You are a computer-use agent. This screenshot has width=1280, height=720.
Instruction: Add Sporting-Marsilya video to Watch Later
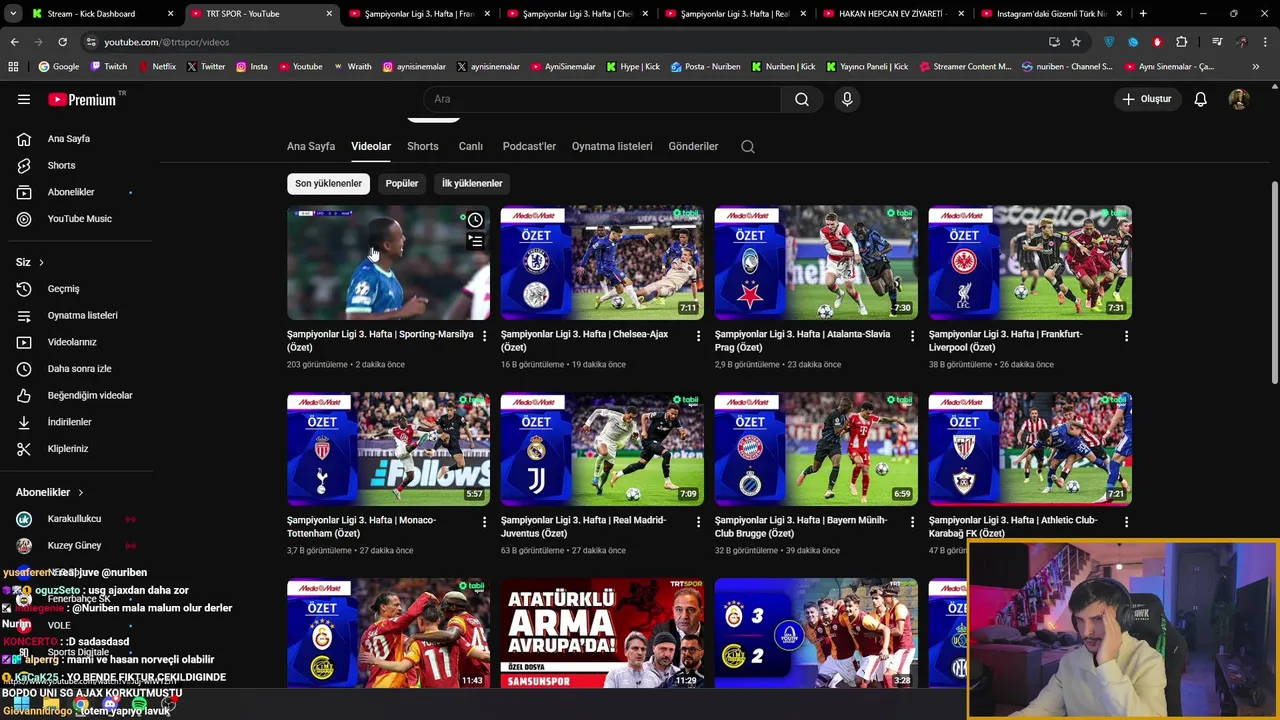pyautogui.click(x=475, y=220)
